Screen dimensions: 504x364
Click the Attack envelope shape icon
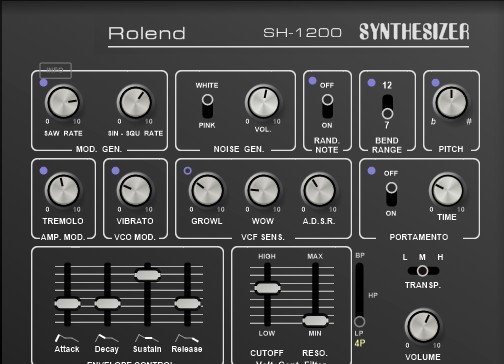coord(67,338)
